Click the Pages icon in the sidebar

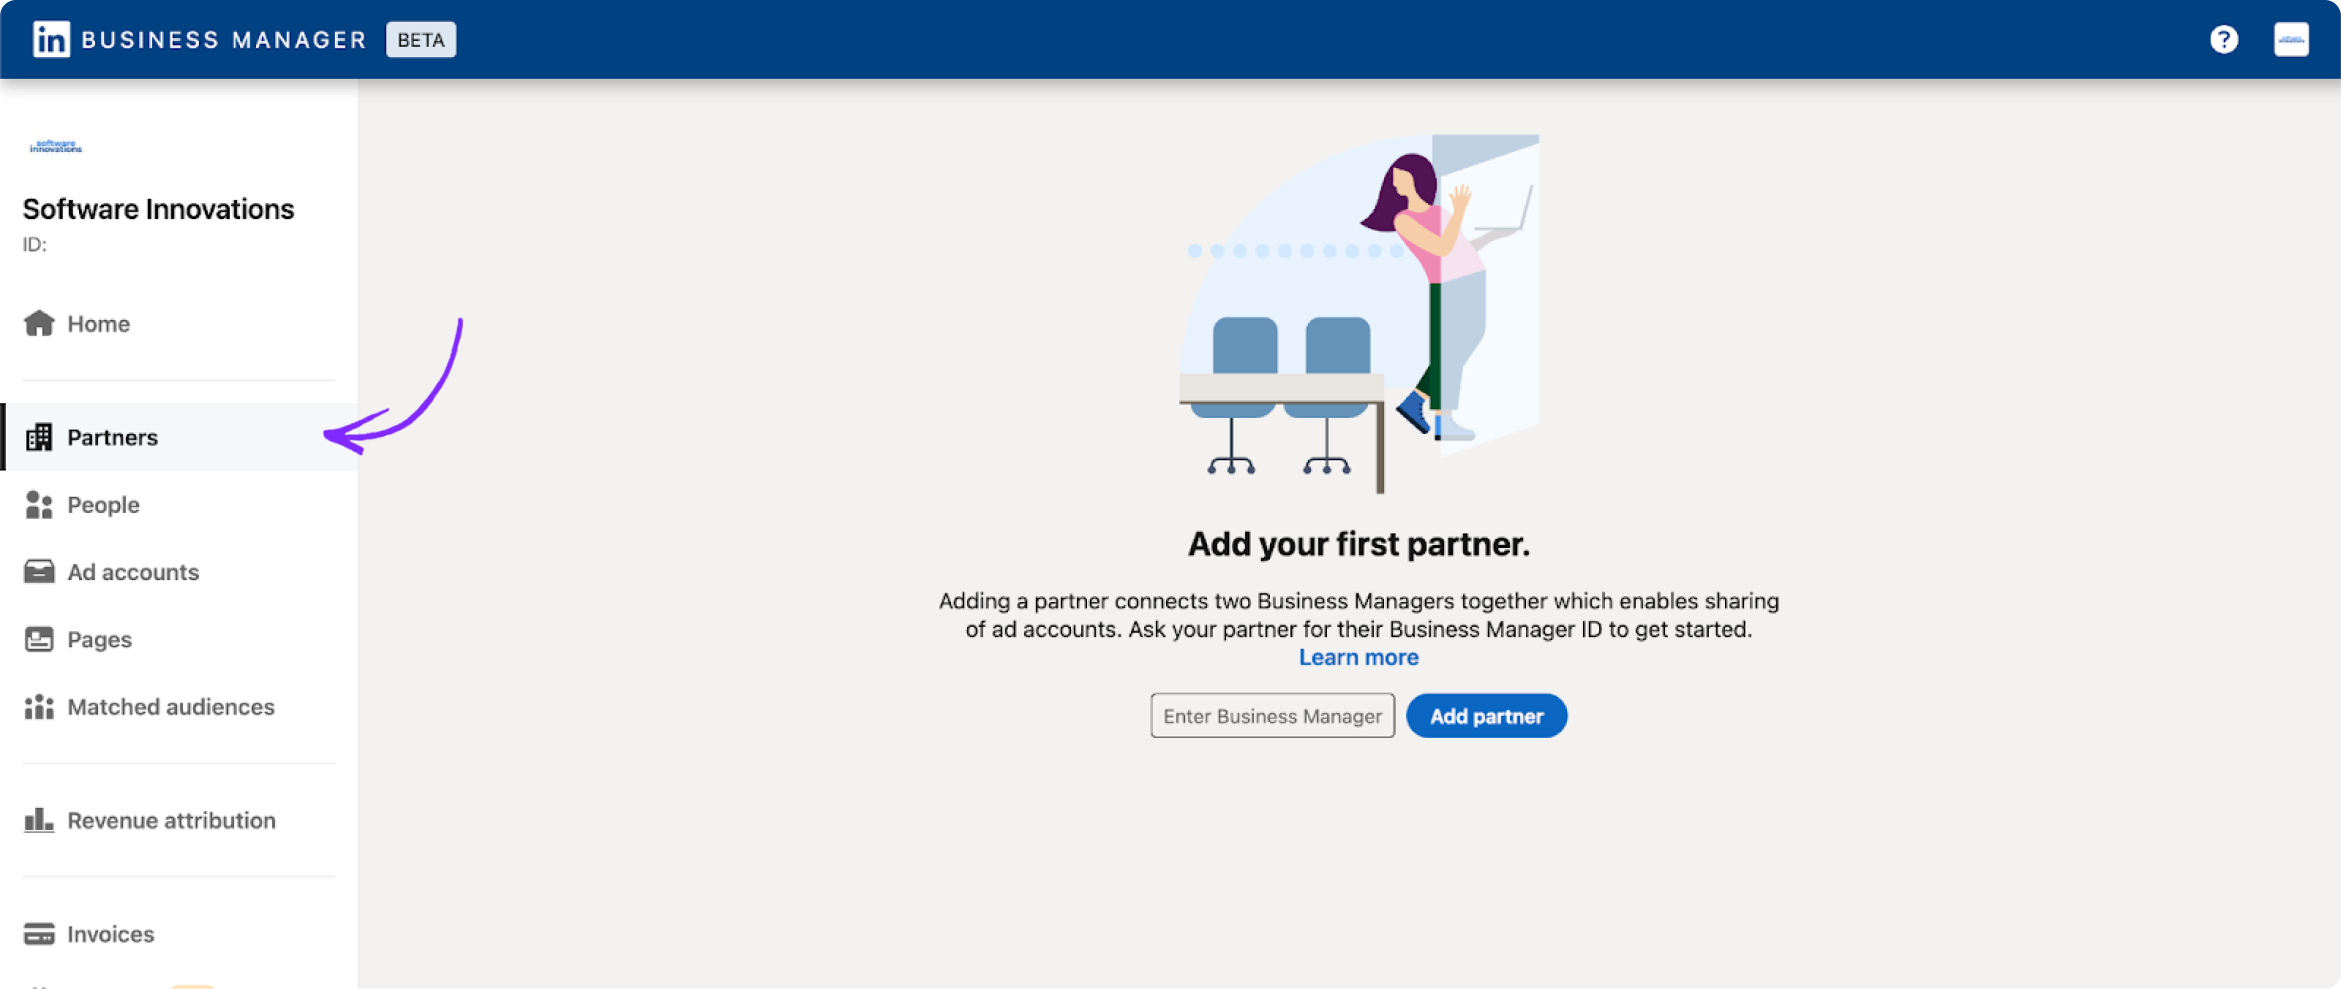point(39,639)
